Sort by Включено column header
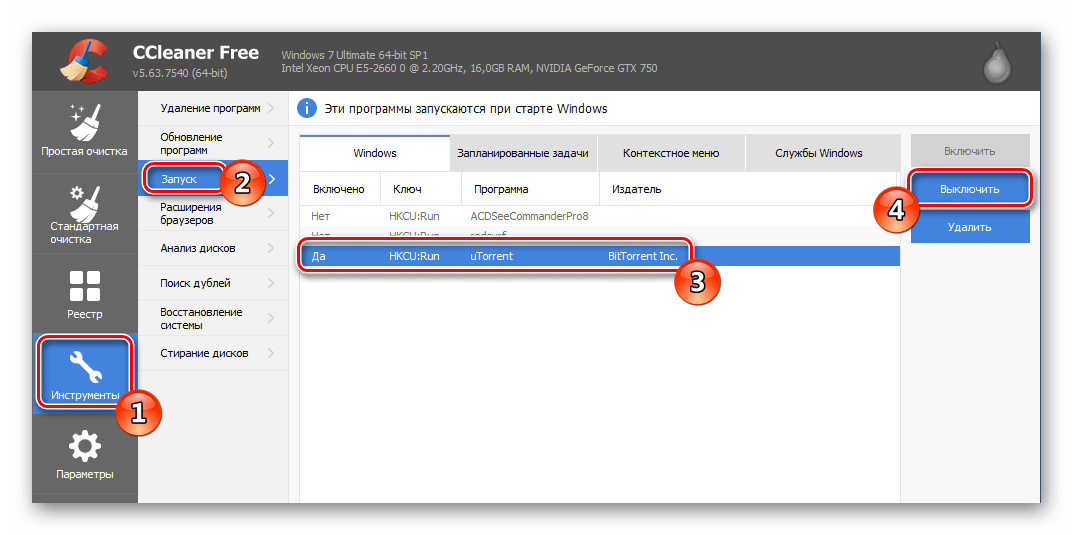1073x535 pixels. tap(339, 189)
